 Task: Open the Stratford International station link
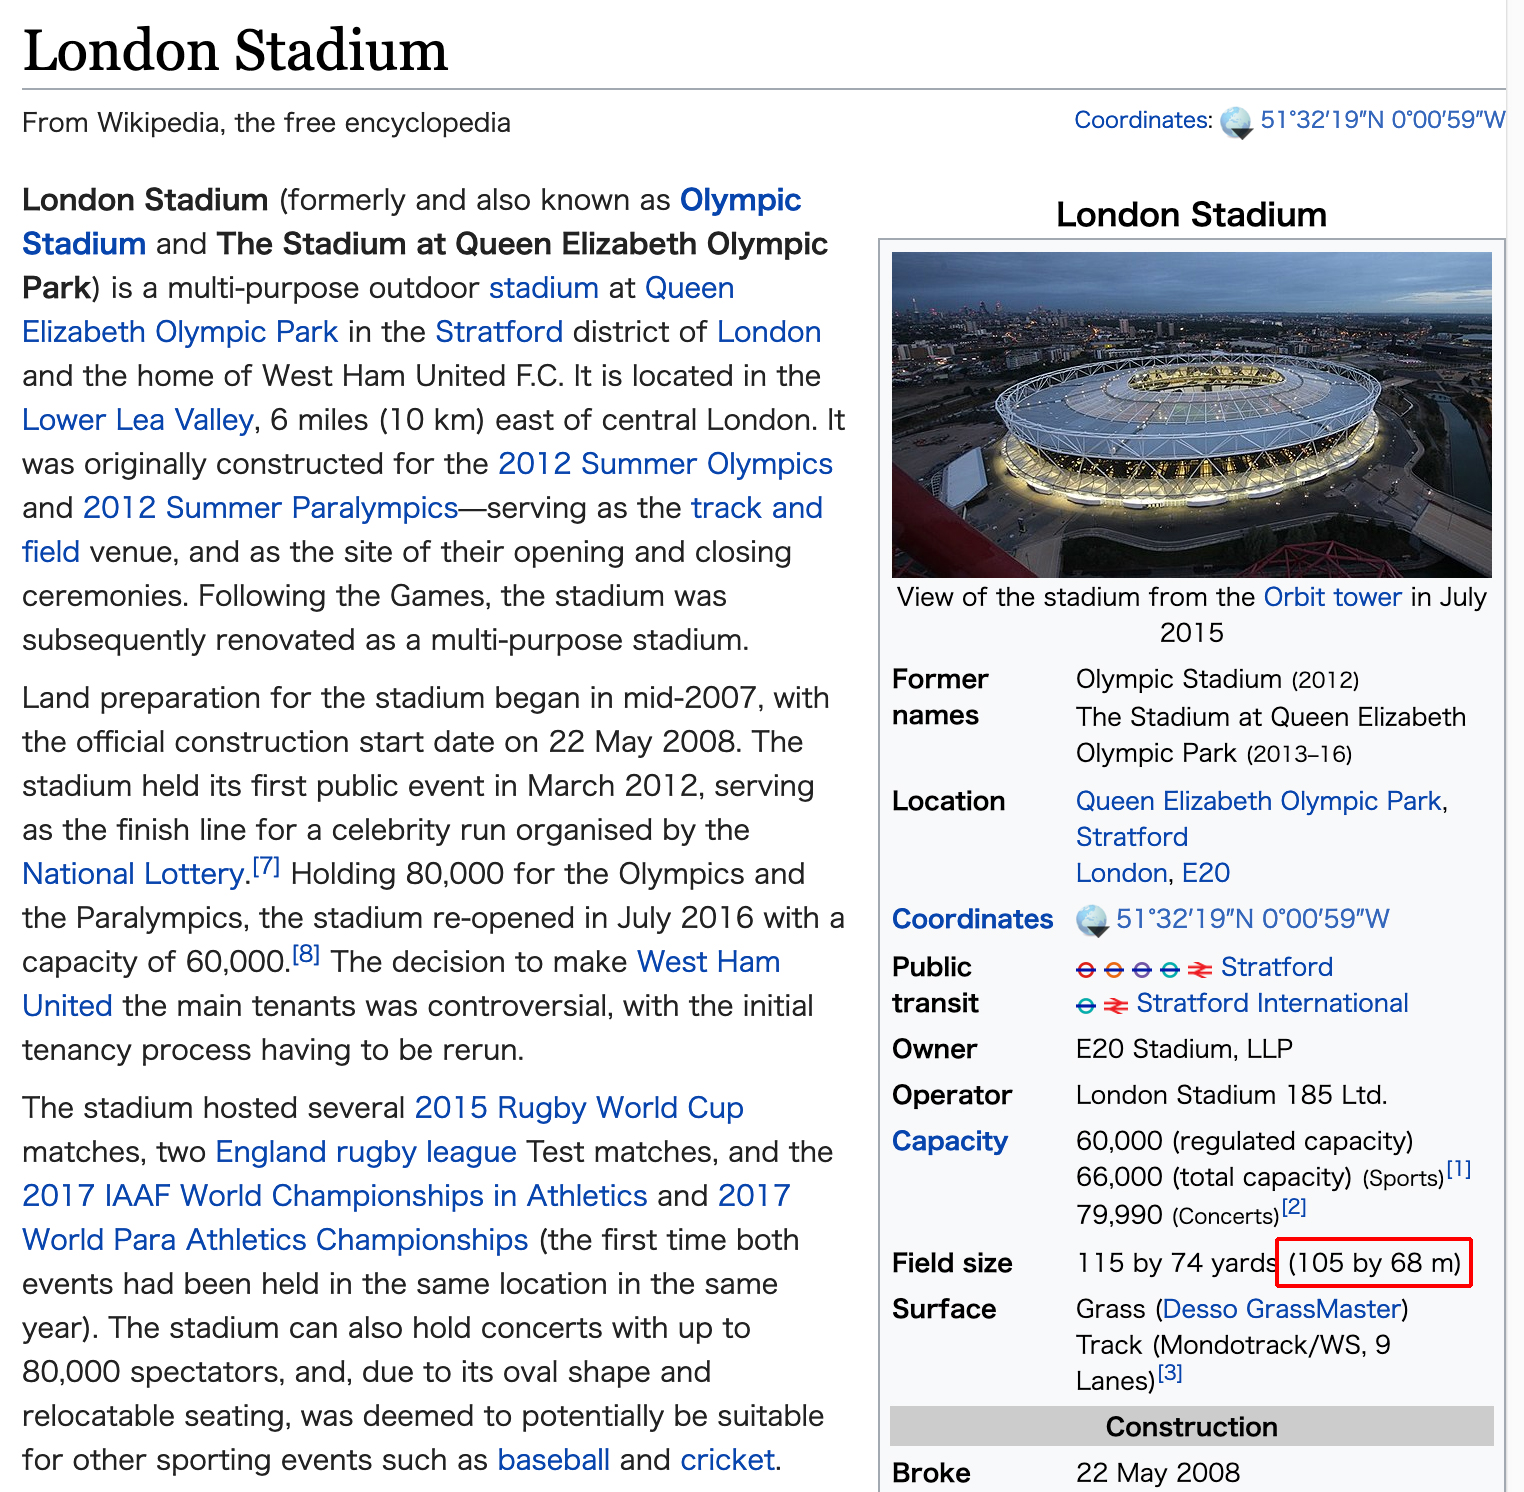click(1272, 1003)
